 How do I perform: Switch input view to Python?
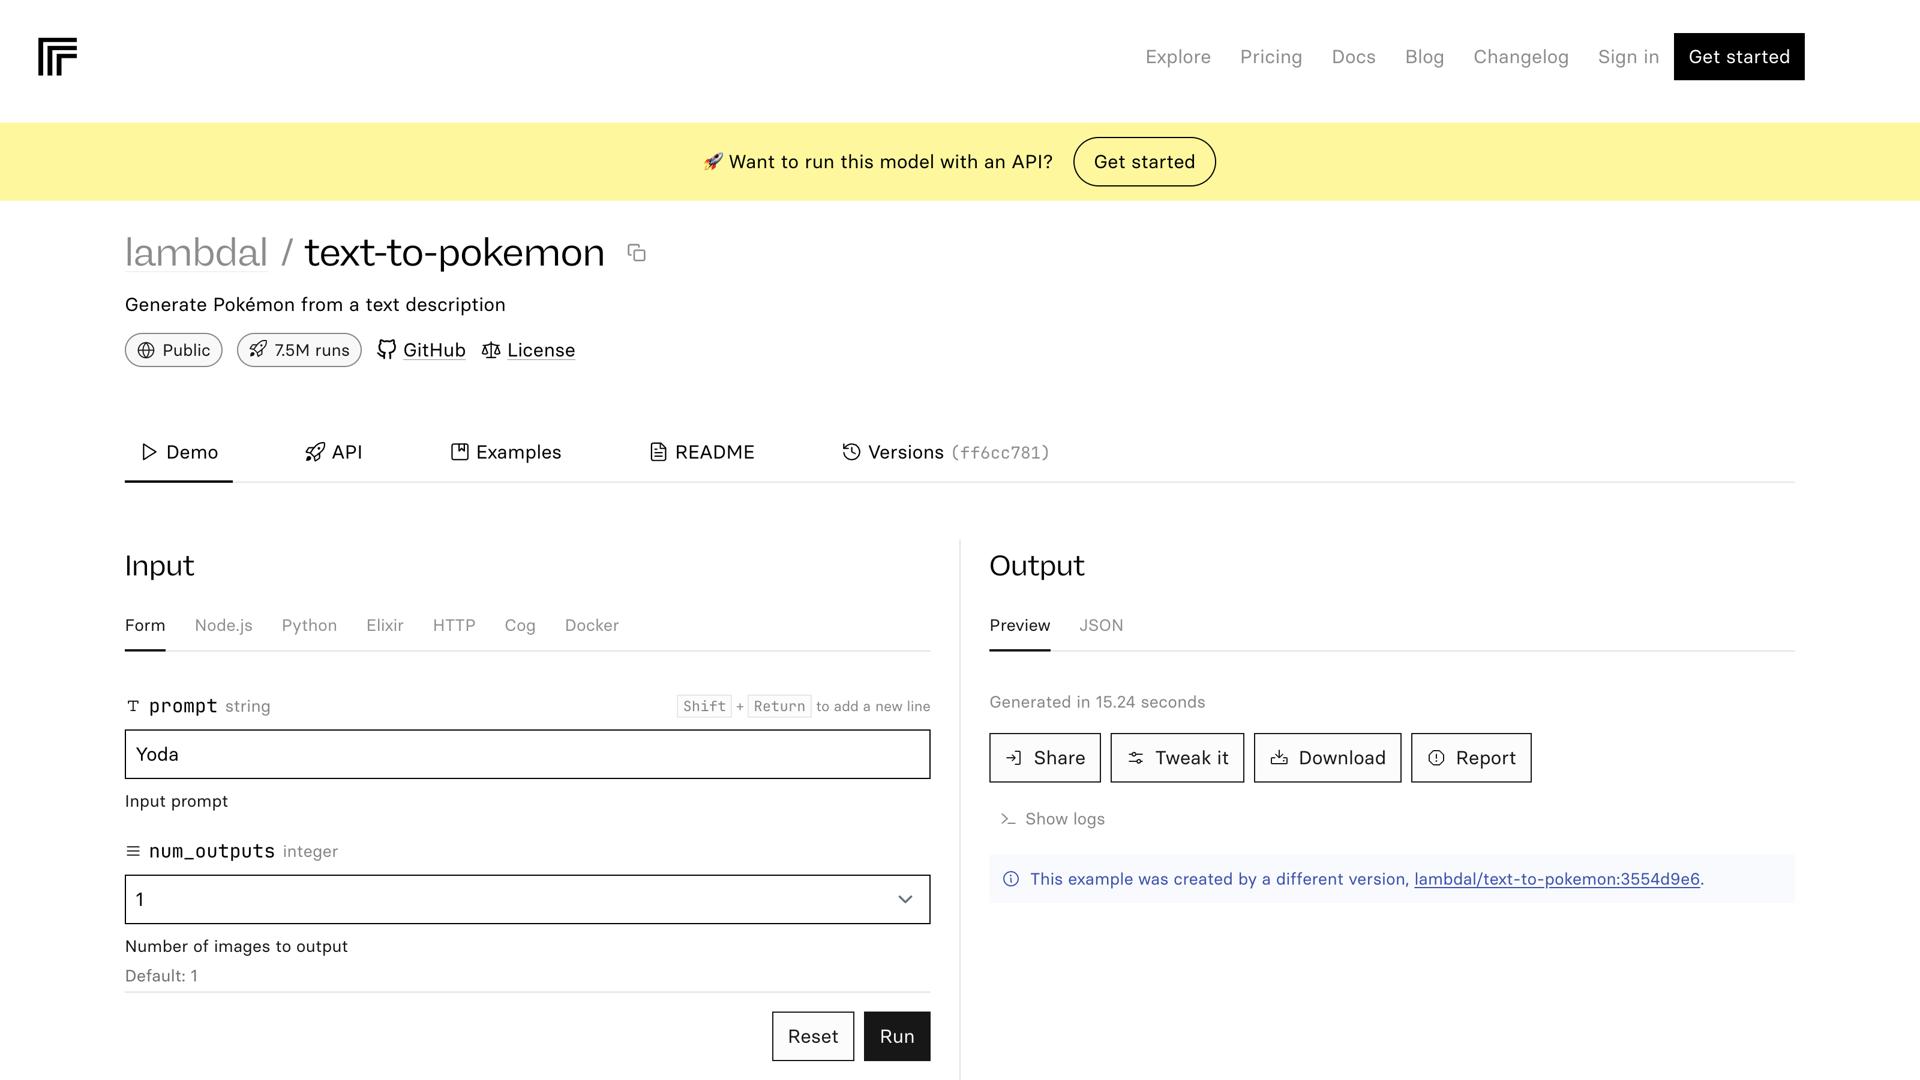(x=309, y=625)
